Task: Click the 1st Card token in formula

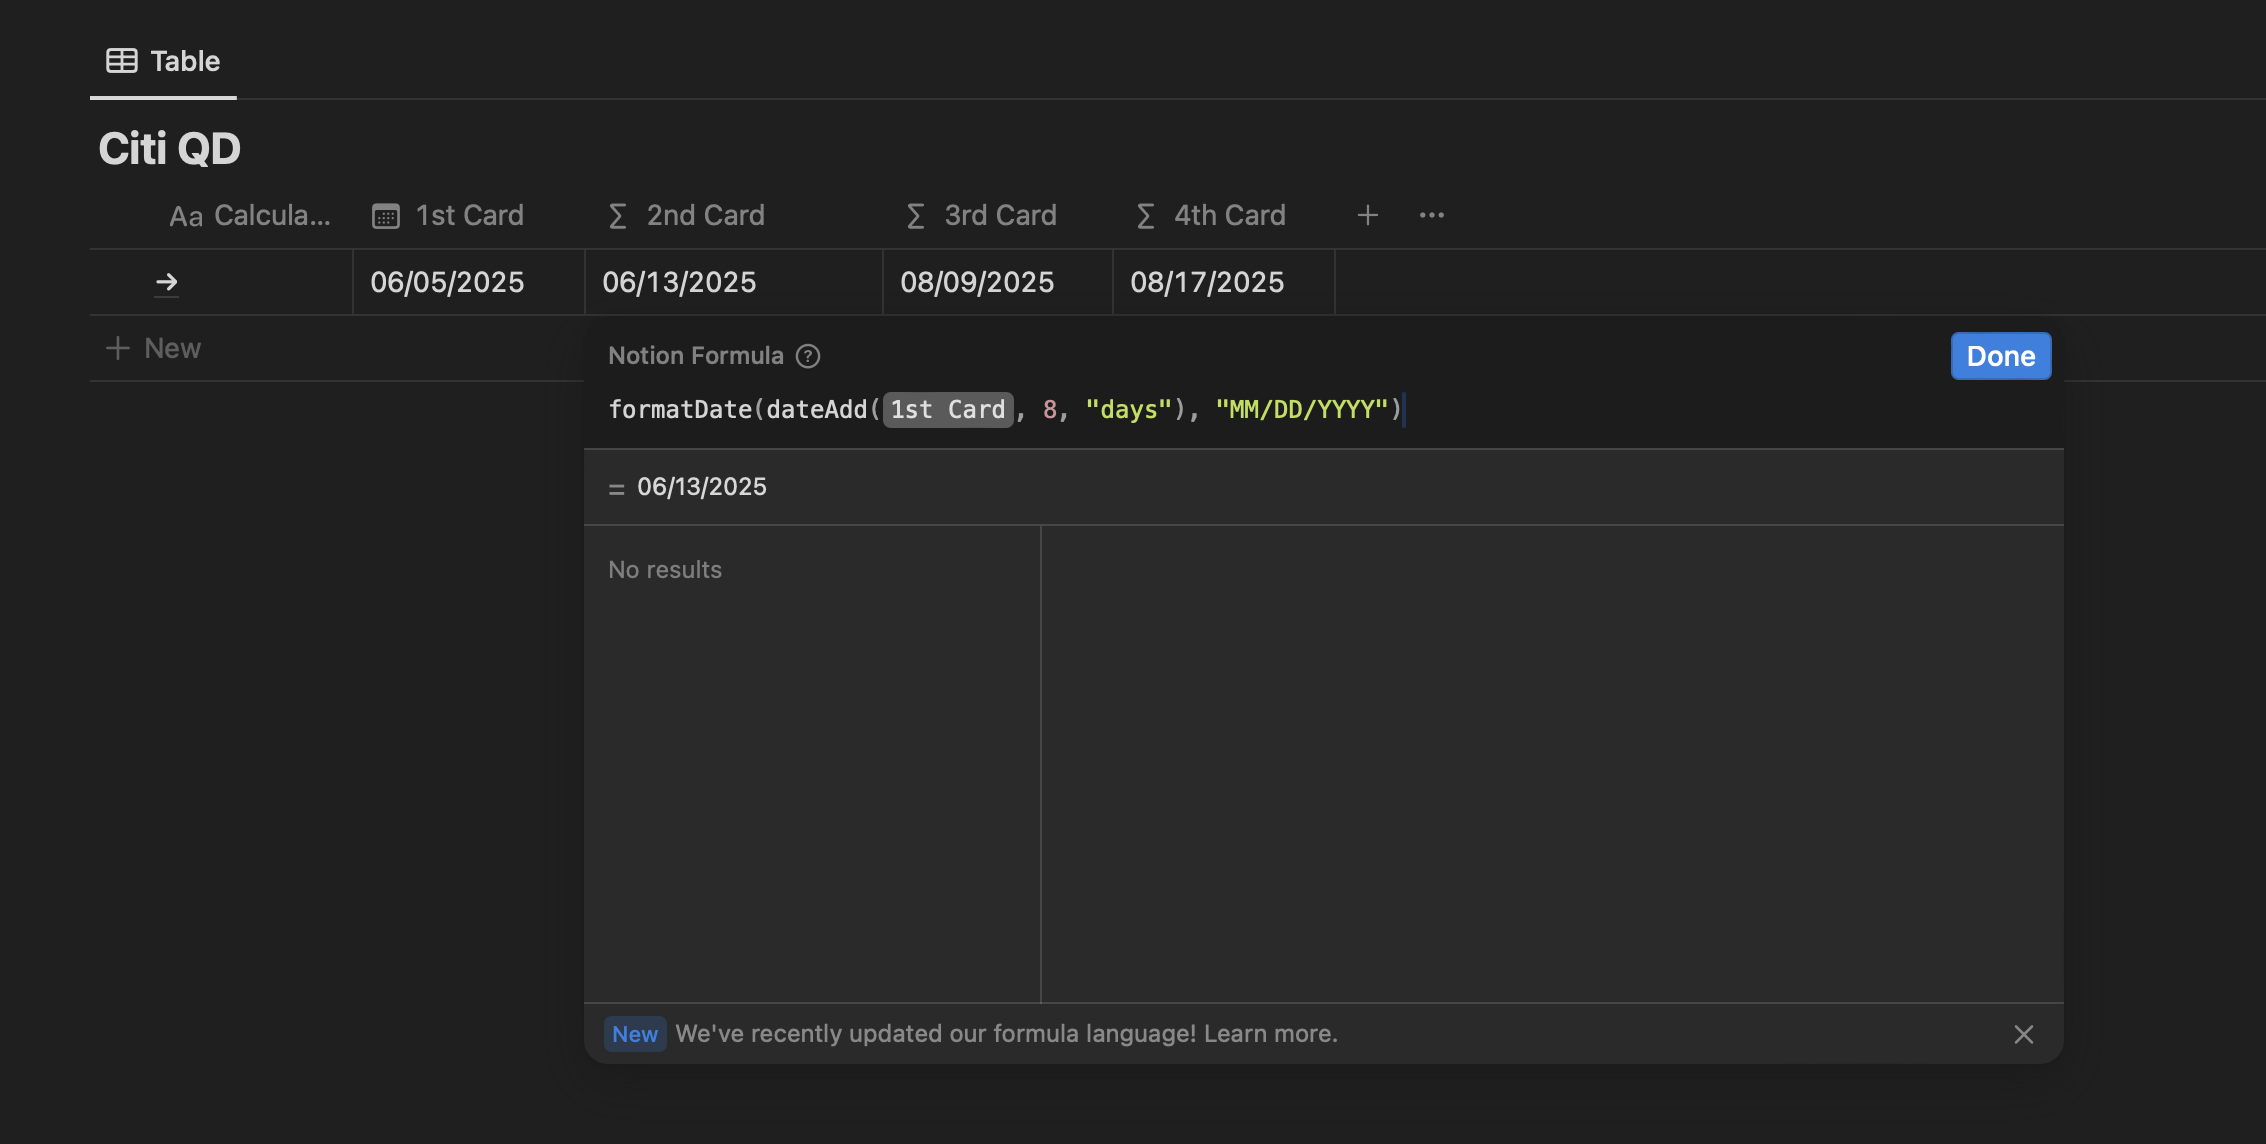Action: 947,410
